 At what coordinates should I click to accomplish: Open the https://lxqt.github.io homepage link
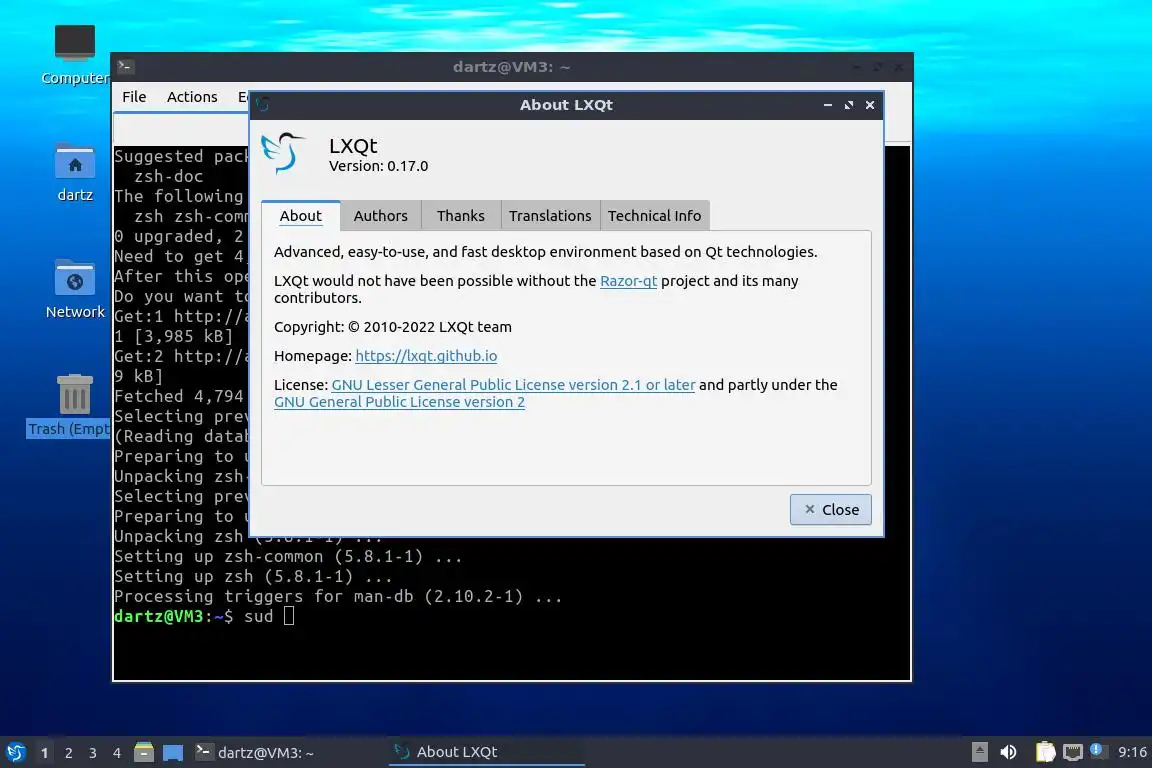[426, 356]
